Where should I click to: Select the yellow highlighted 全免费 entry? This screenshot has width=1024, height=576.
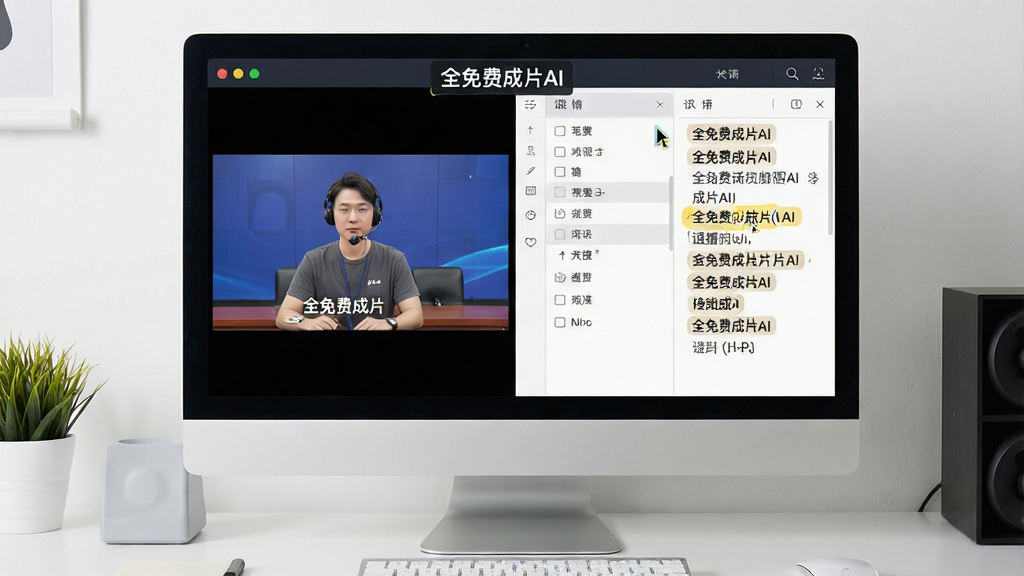click(x=743, y=217)
